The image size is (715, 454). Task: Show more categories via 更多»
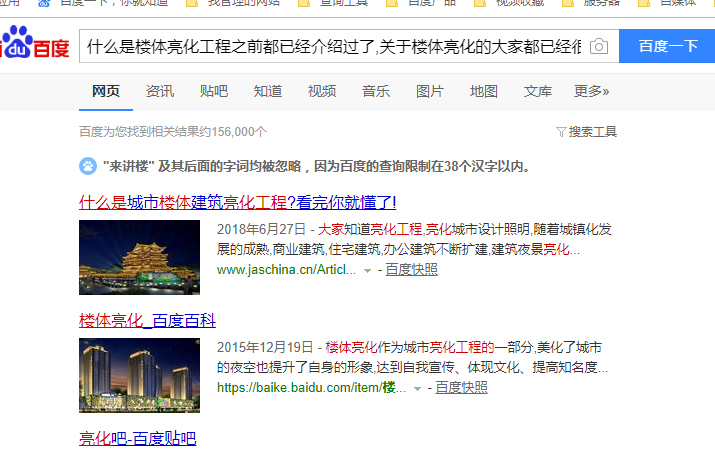click(x=591, y=91)
